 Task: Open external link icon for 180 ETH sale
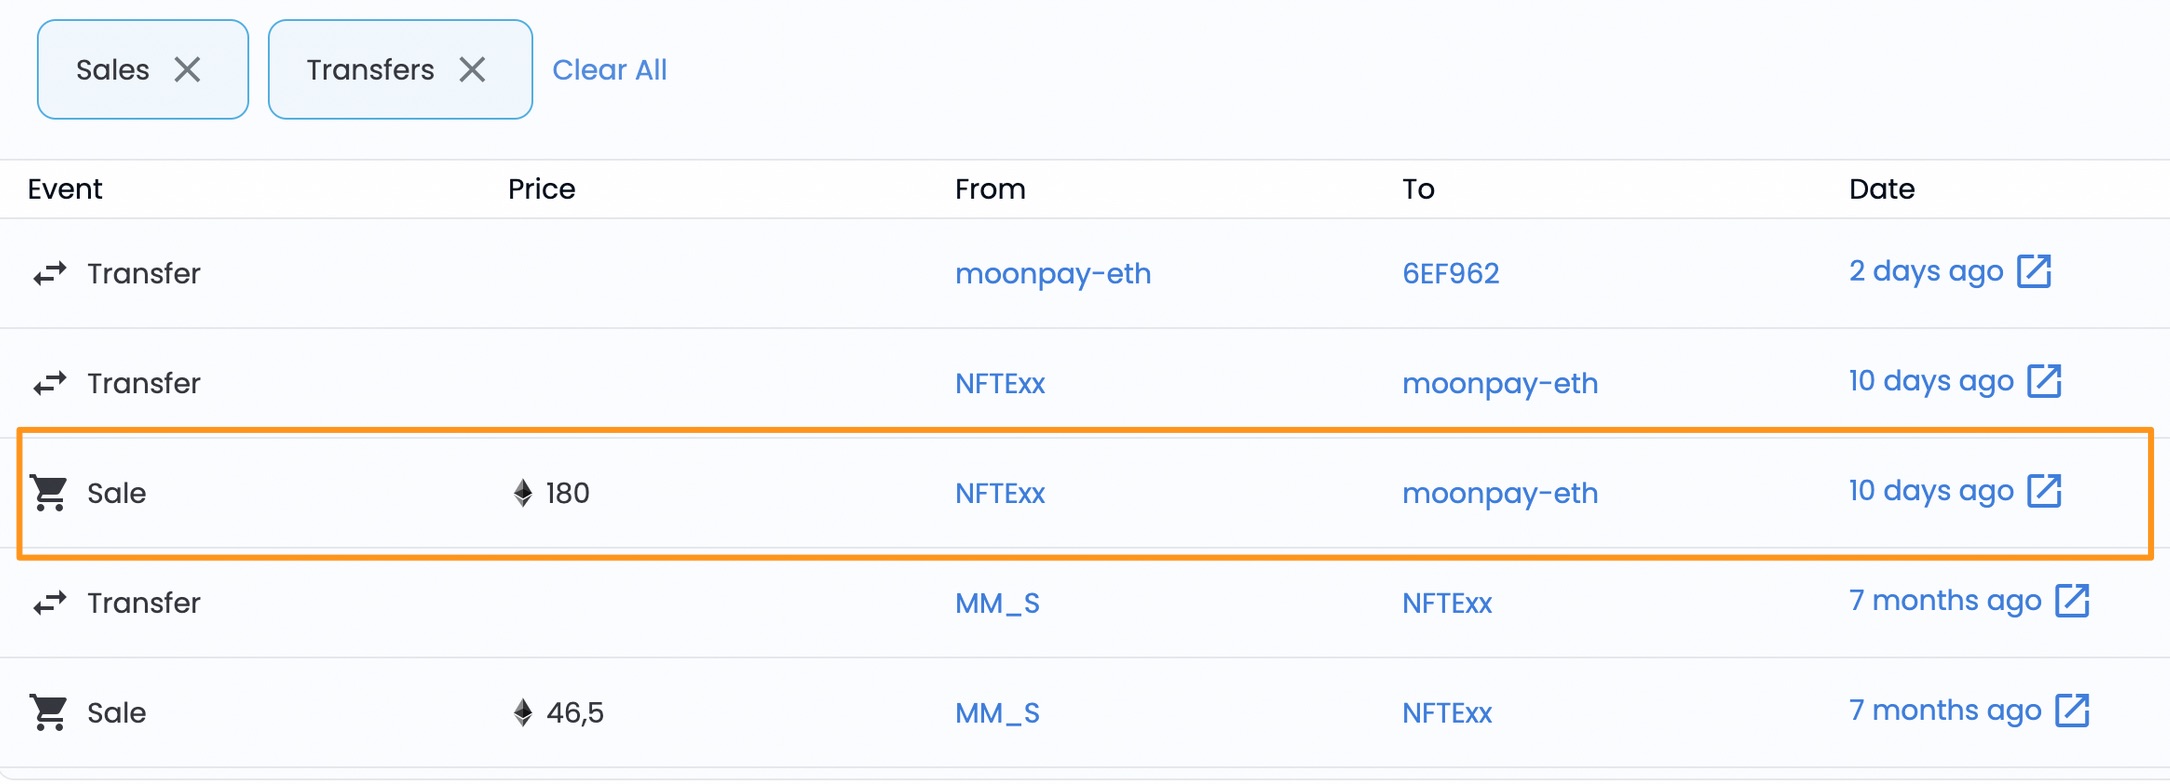click(2044, 491)
